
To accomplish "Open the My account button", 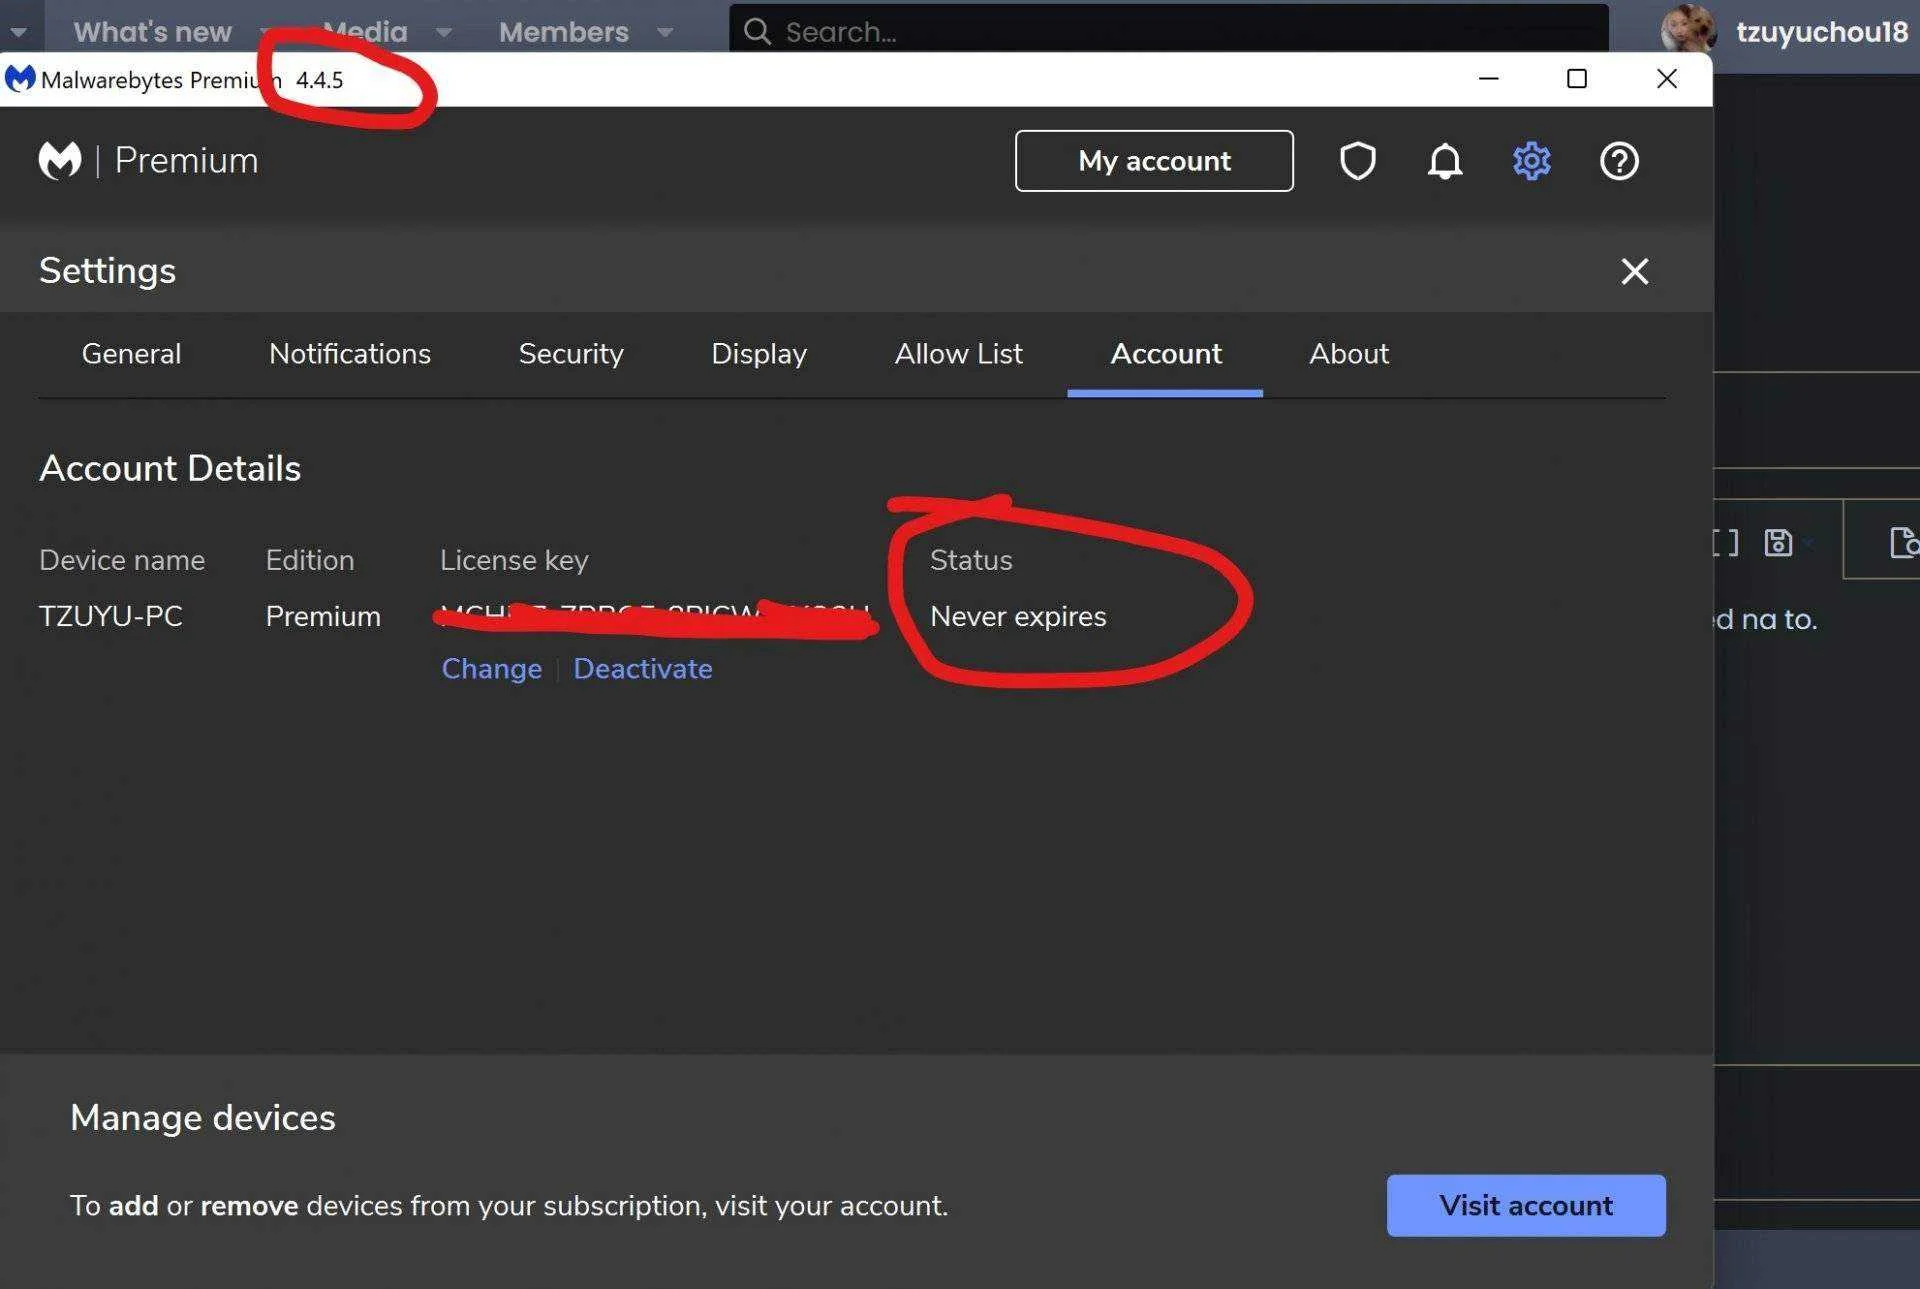I will point(1154,161).
